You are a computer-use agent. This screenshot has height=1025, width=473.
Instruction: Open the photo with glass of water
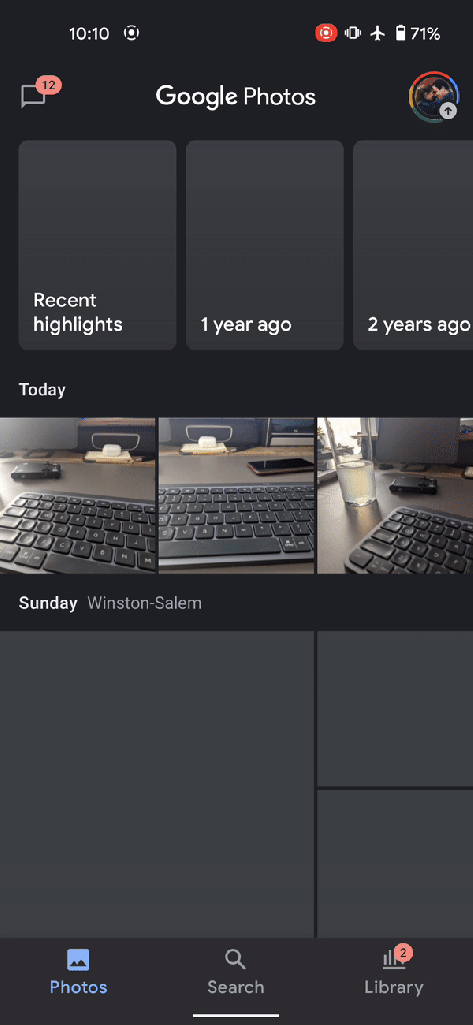(395, 496)
